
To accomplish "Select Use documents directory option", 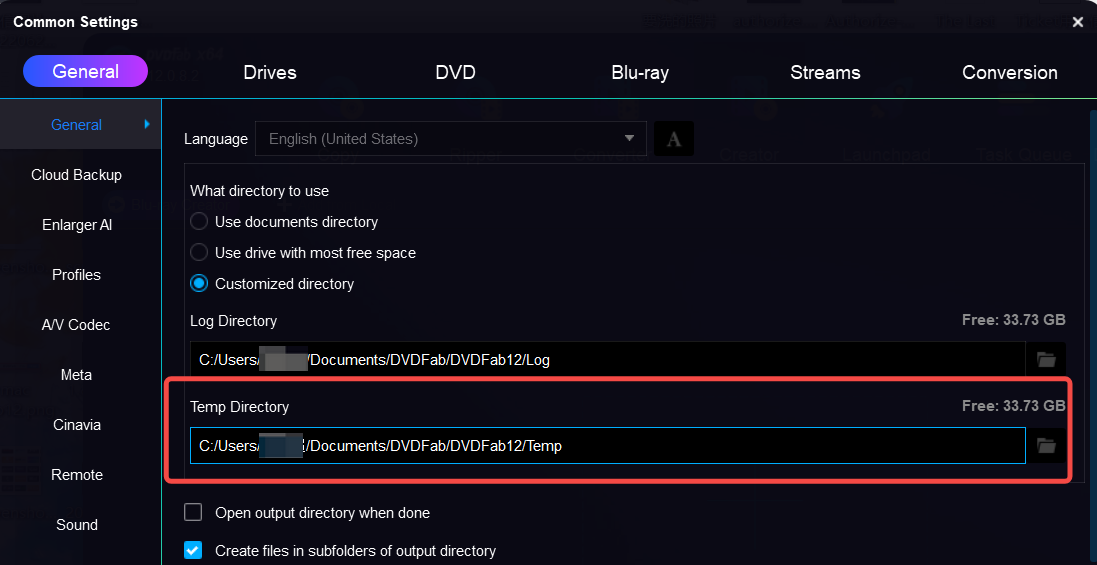I will coord(199,222).
